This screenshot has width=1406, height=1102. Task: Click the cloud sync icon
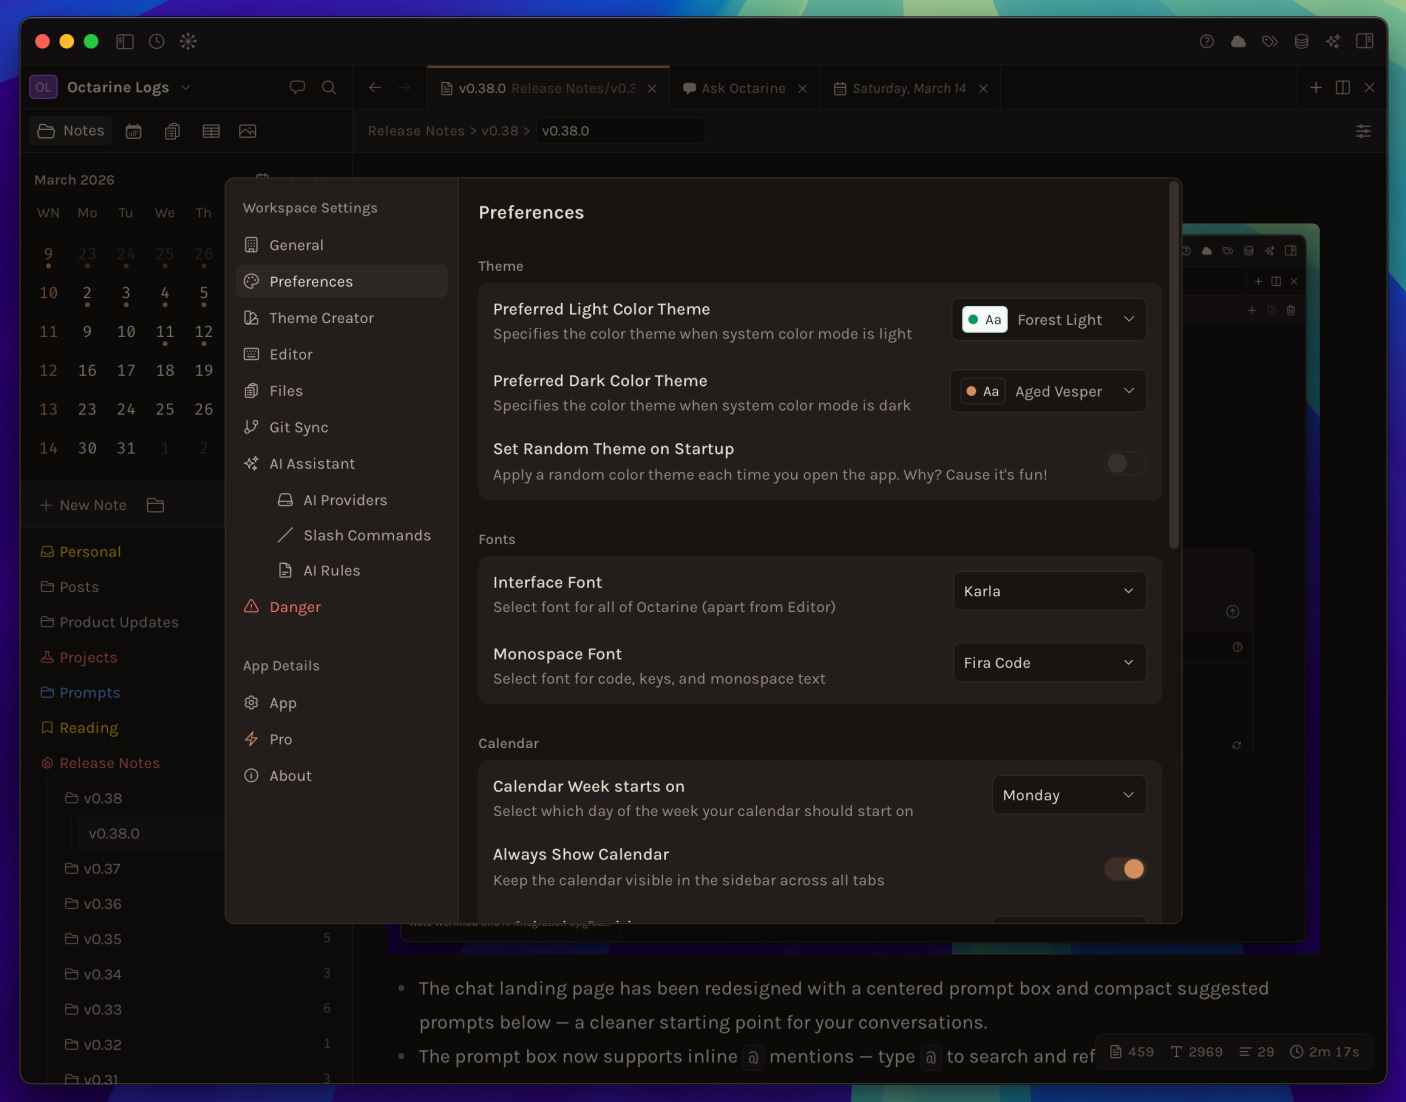pos(1238,41)
